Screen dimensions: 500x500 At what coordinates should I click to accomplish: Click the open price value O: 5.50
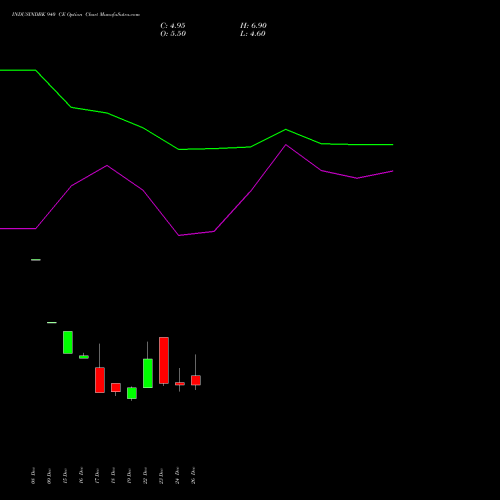coord(173,34)
